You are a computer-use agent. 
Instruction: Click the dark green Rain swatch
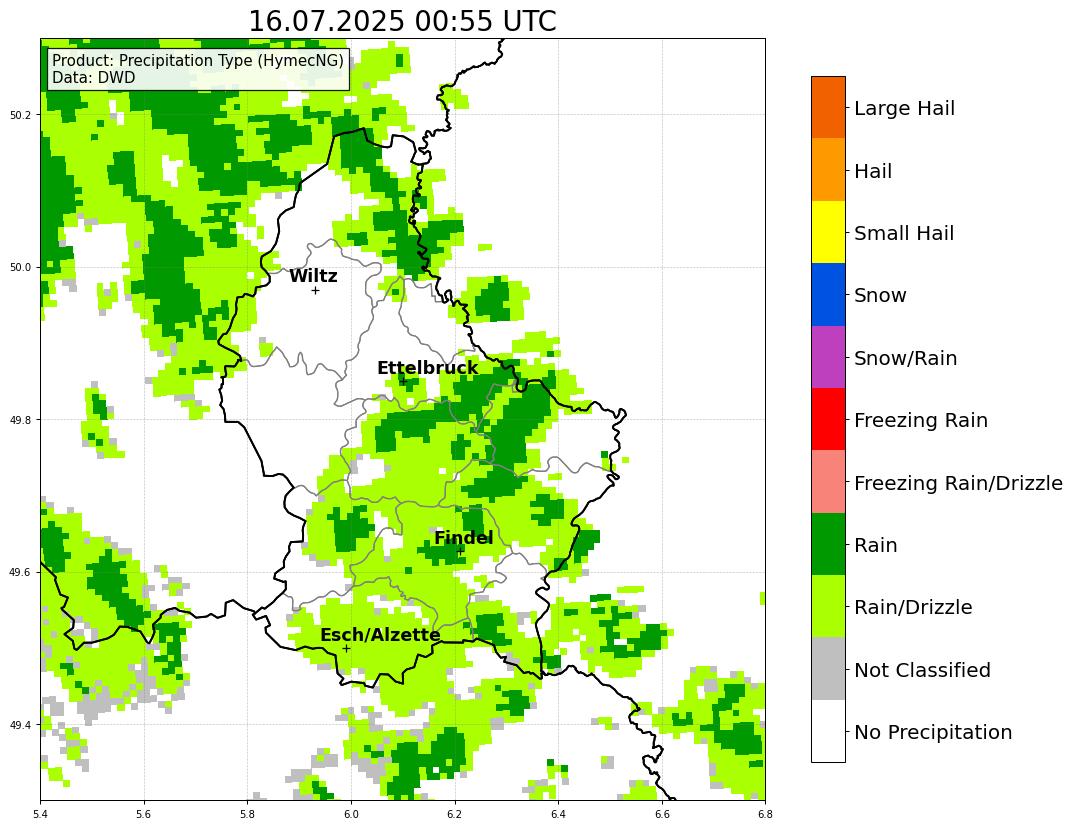[x=828, y=544]
